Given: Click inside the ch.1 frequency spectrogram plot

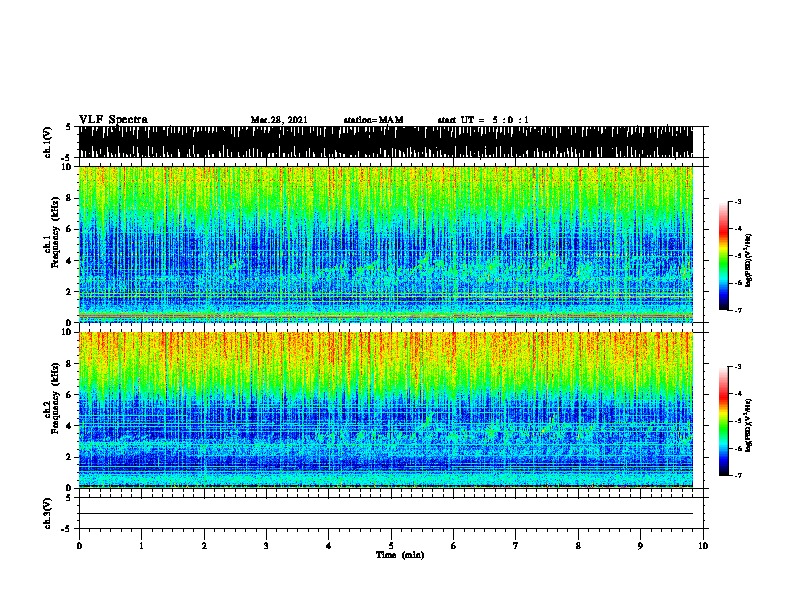Looking at the screenshot, I should 386,244.
